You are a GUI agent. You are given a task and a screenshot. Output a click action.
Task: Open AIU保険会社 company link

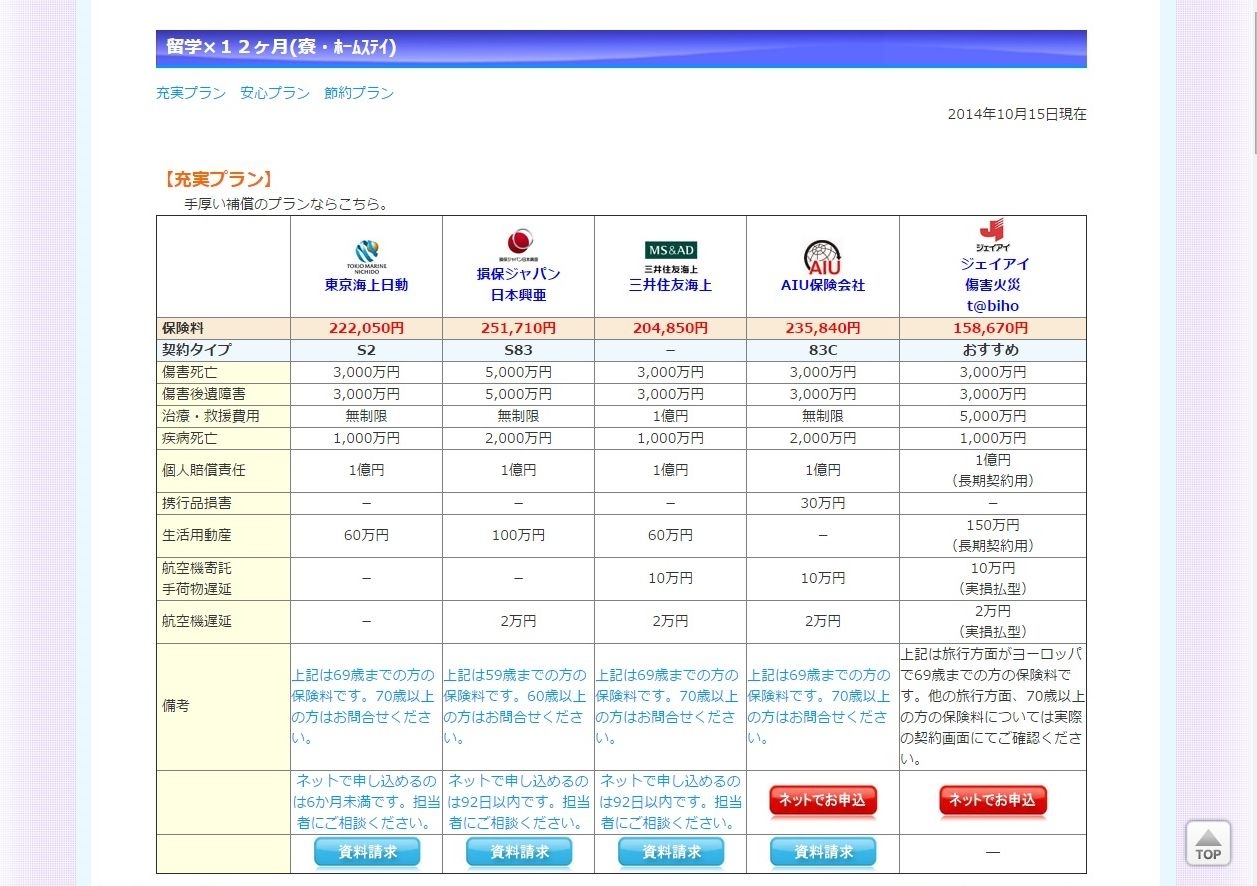(822, 285)
